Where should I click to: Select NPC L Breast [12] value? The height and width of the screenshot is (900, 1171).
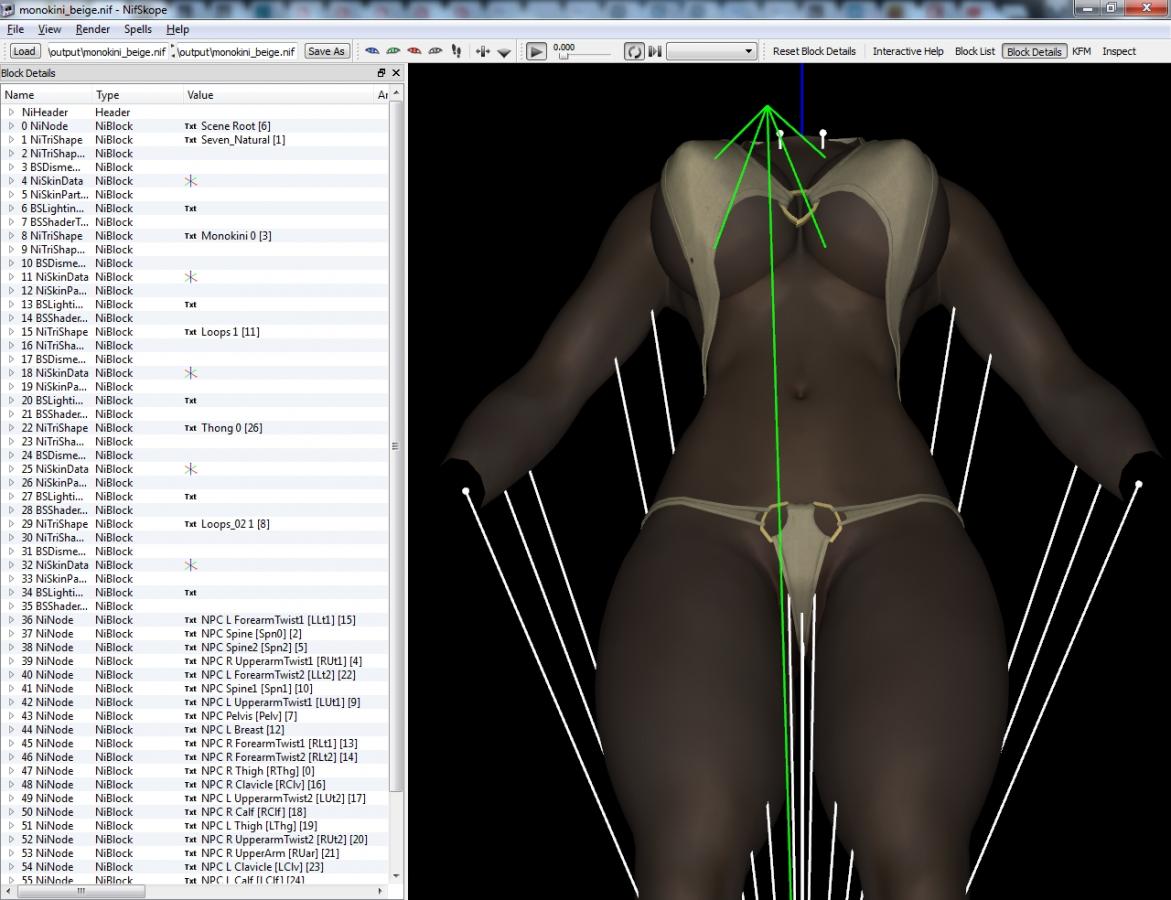click(243, 730)
